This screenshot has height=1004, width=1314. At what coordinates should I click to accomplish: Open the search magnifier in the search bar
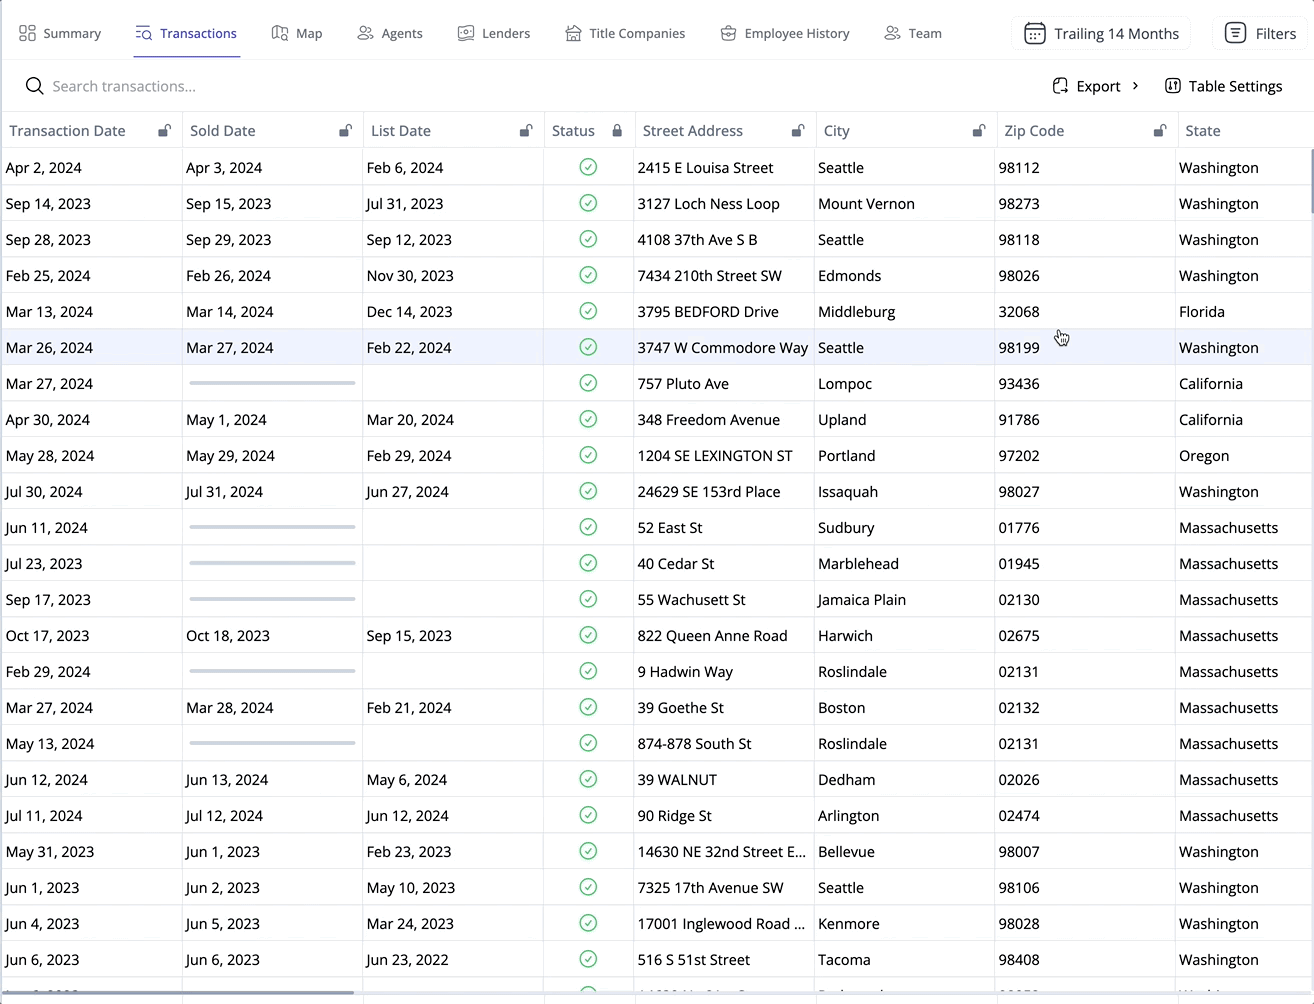click(34, 86)
